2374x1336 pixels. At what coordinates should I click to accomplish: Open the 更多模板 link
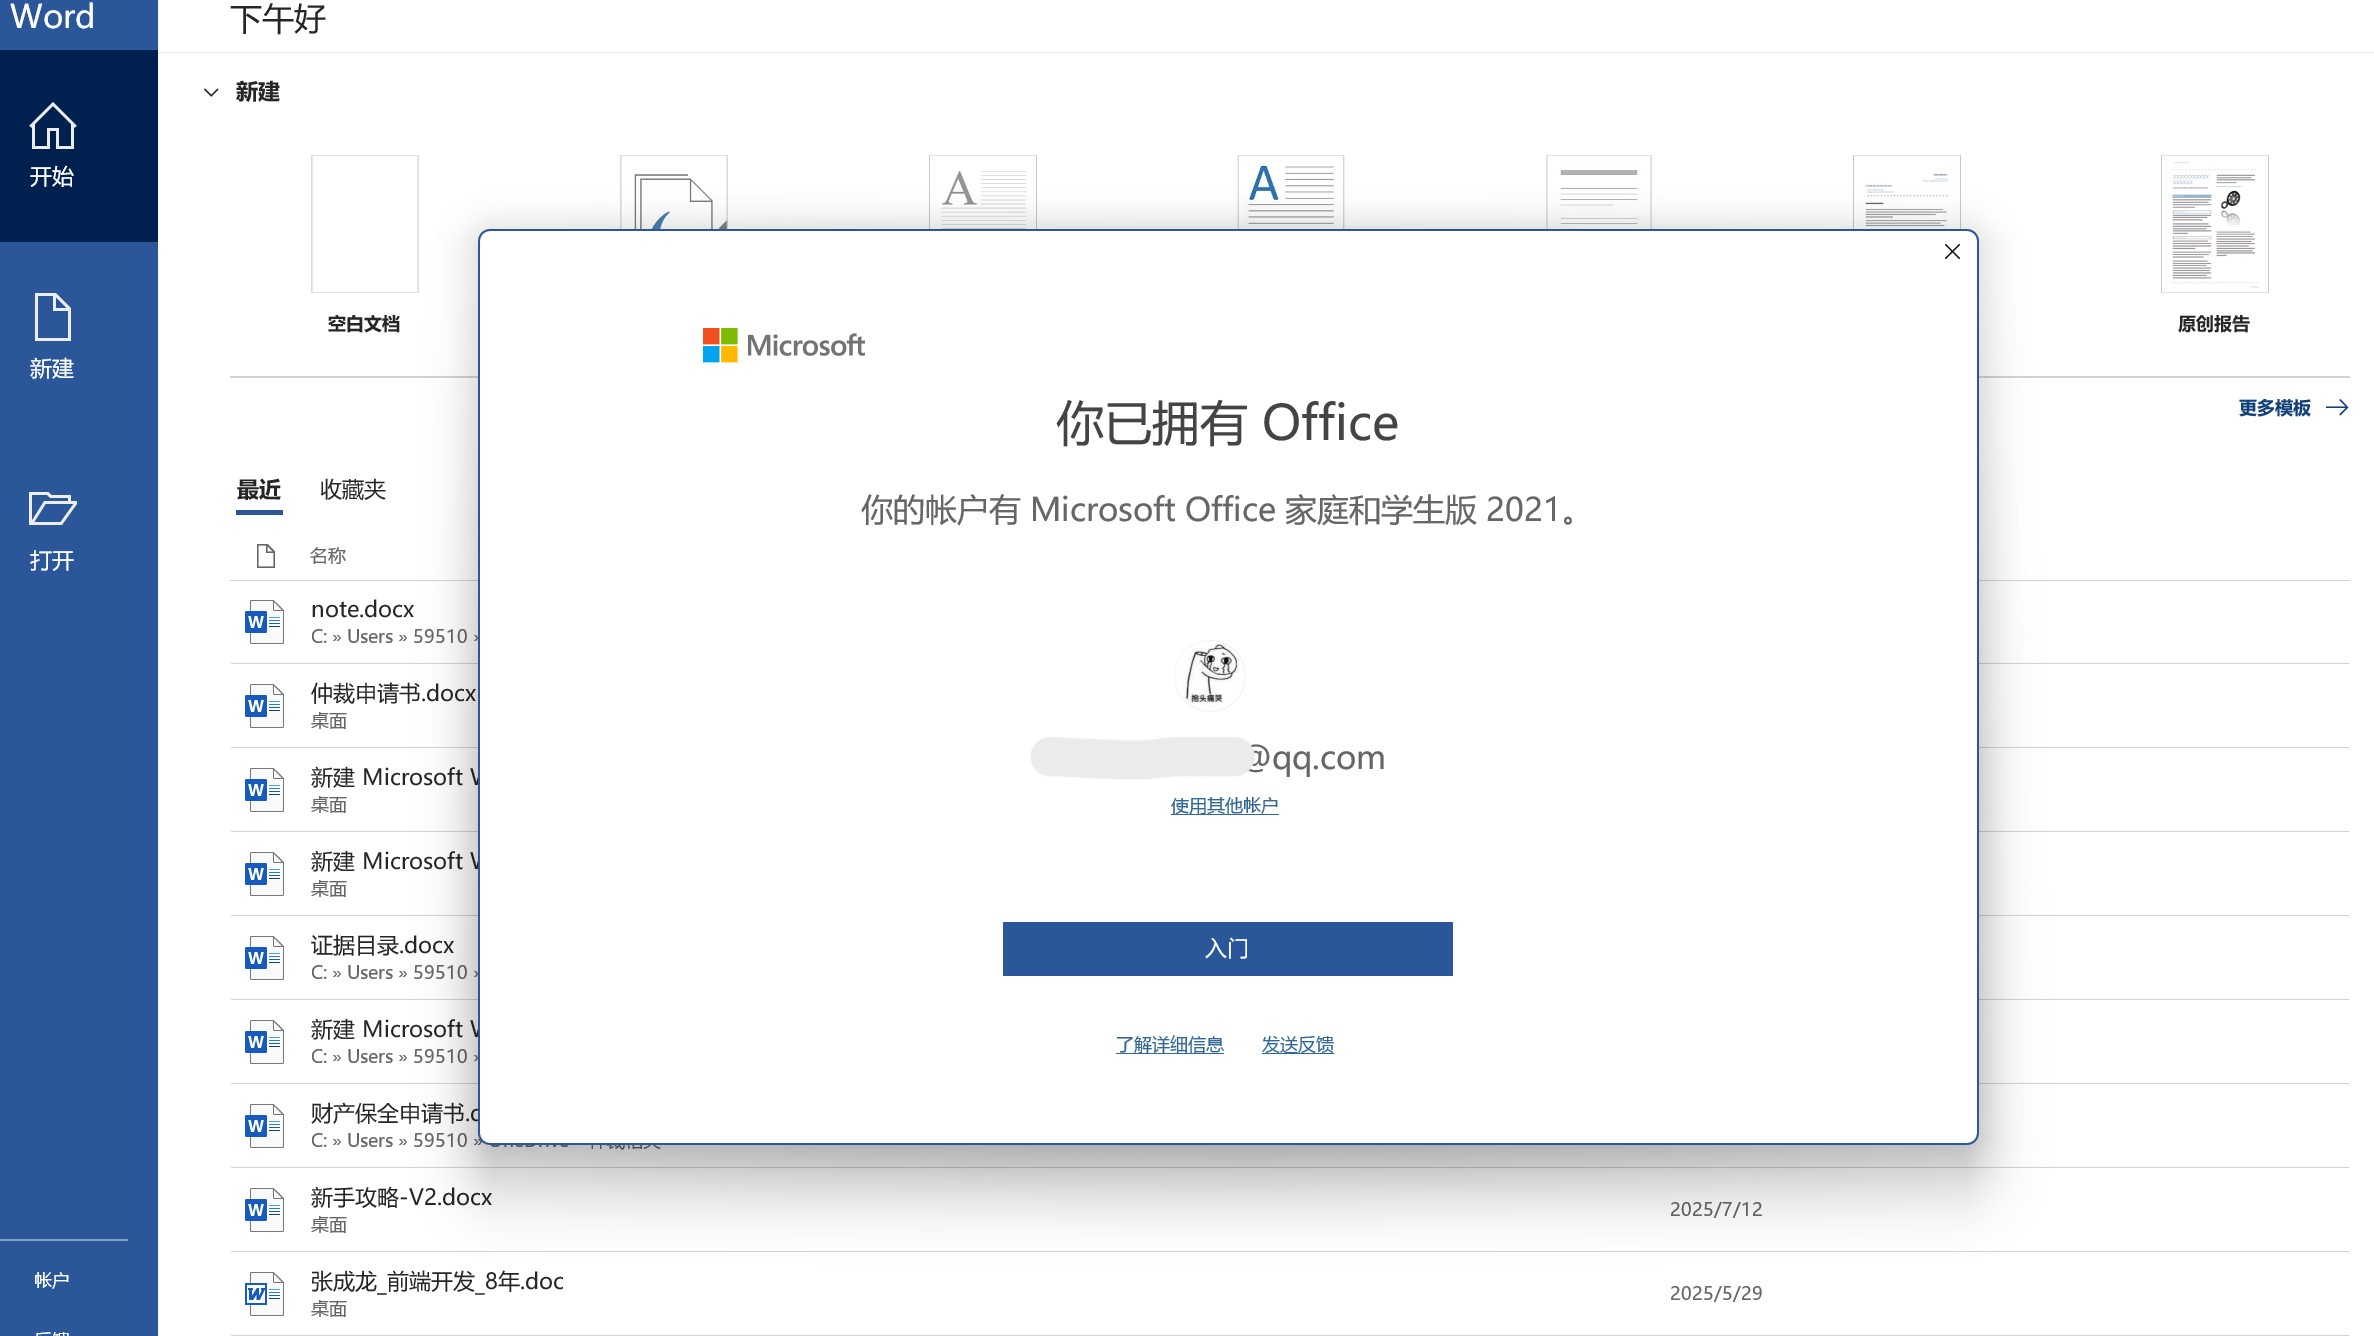pos(2293,408)
